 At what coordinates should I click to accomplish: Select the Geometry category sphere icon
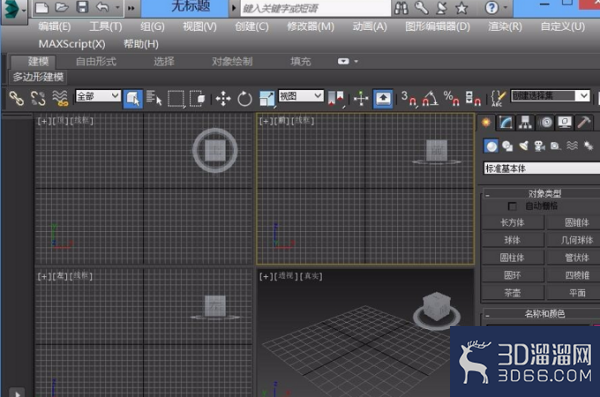tap(491, 146)
